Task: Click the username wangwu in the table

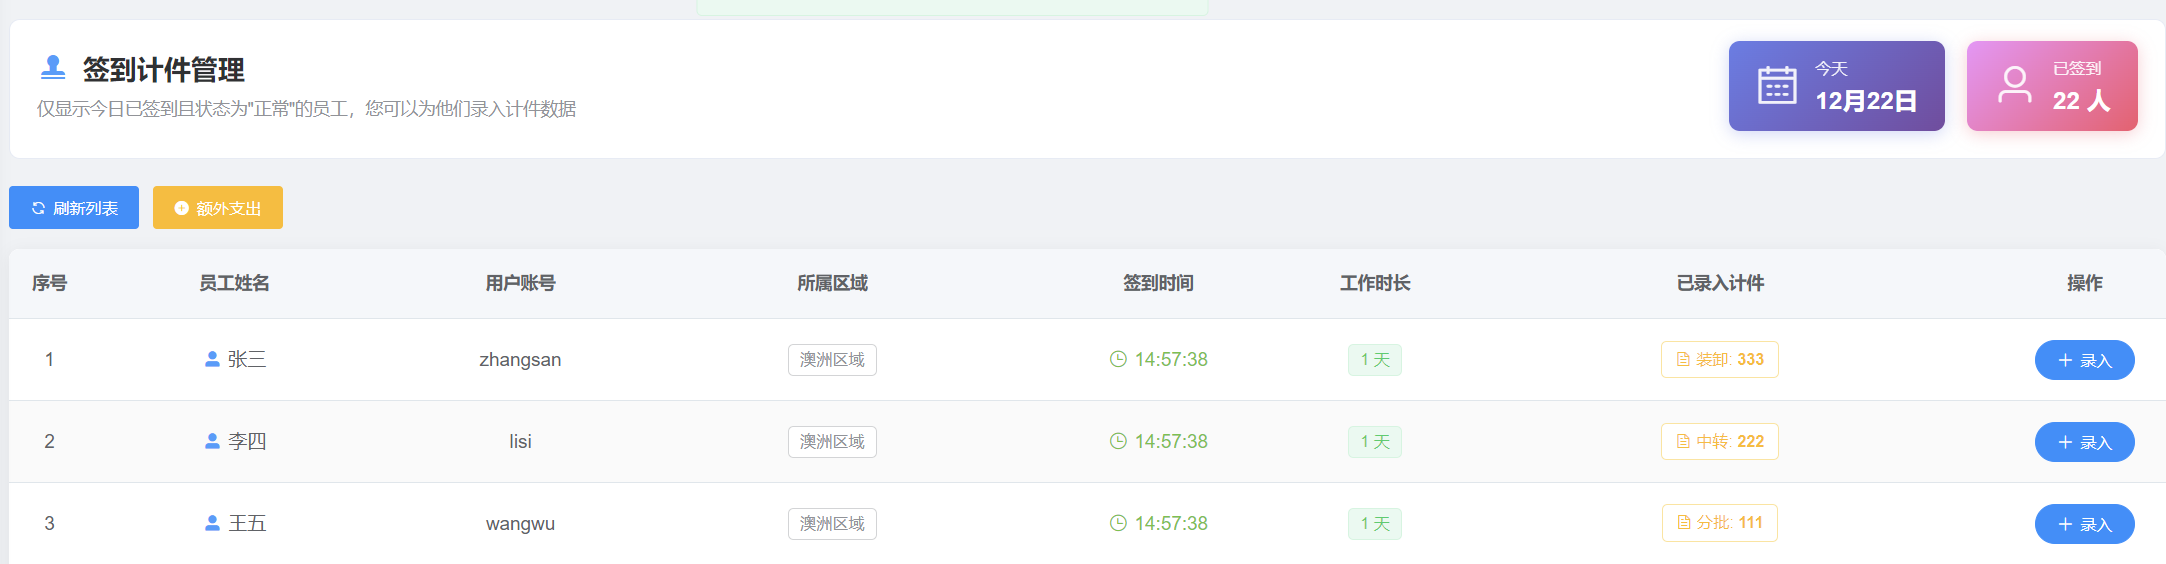Action: (520, 524)
